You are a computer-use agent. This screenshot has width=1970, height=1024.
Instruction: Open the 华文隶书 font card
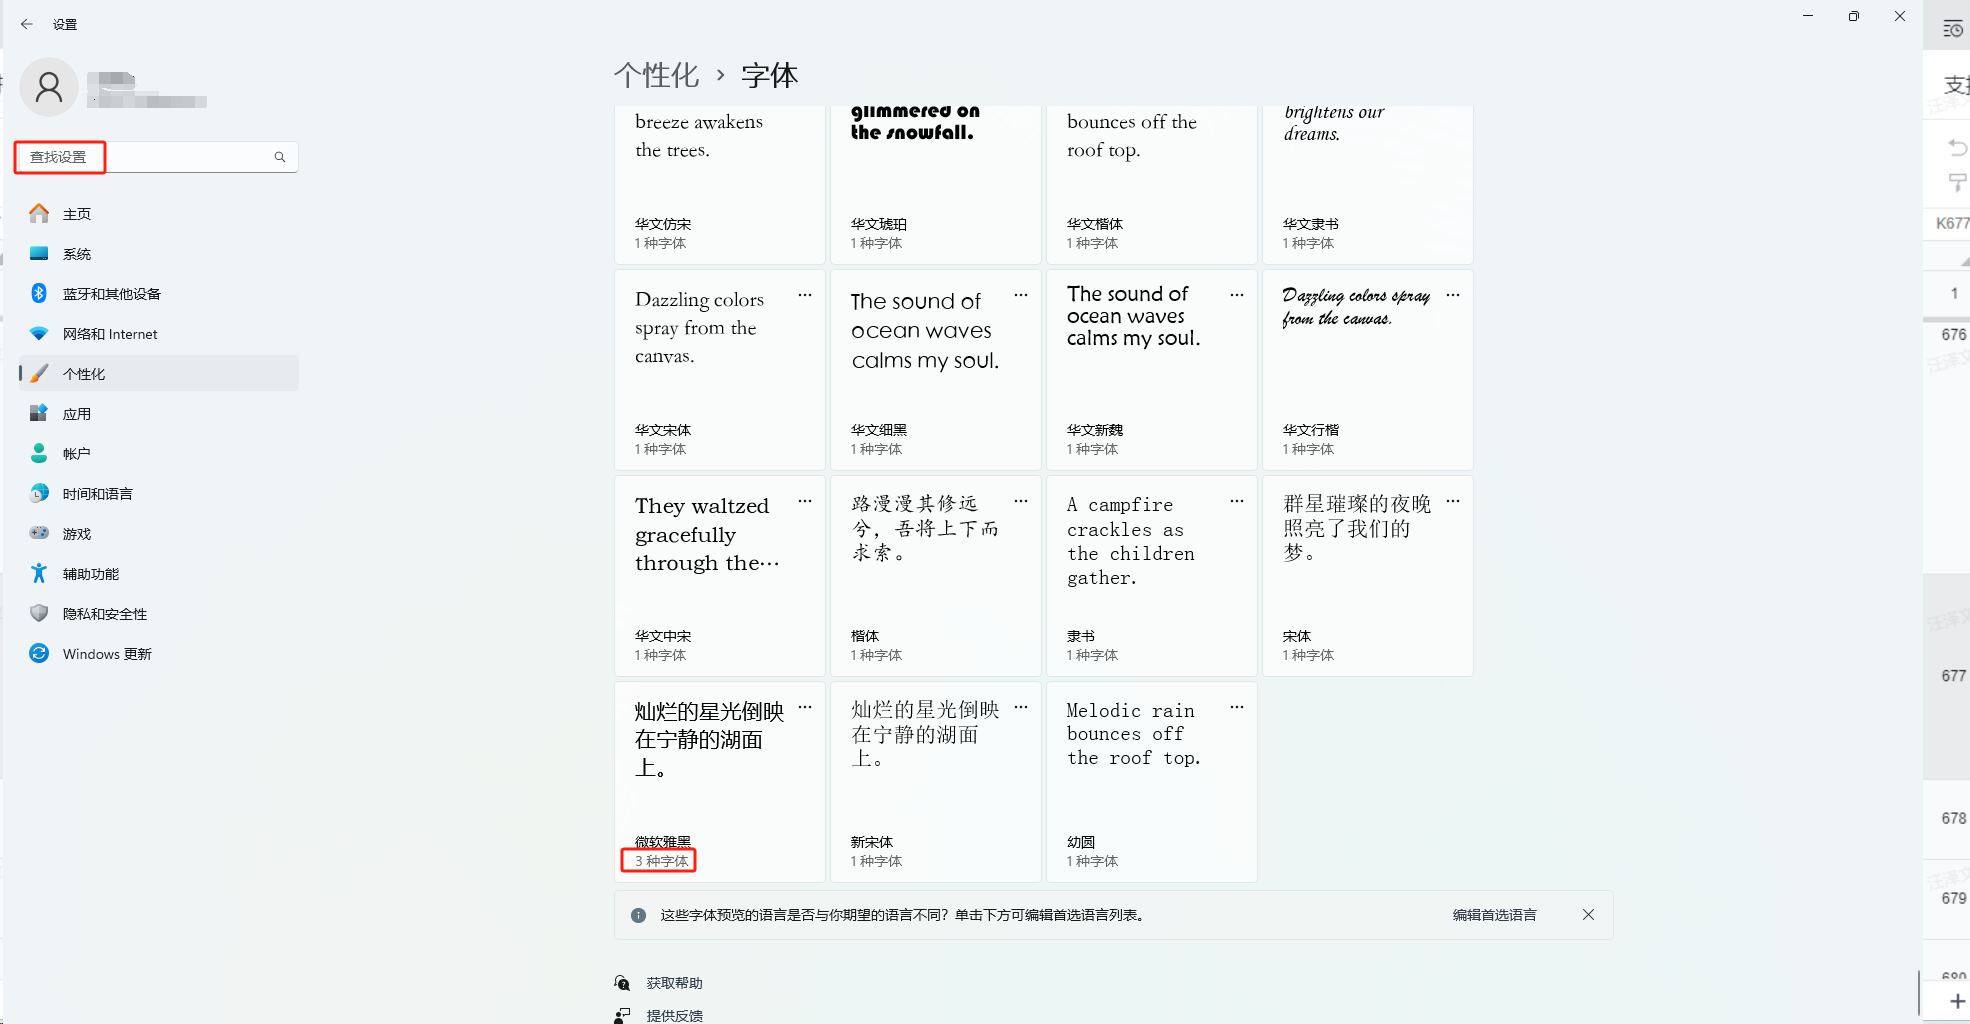(1368, 185)
